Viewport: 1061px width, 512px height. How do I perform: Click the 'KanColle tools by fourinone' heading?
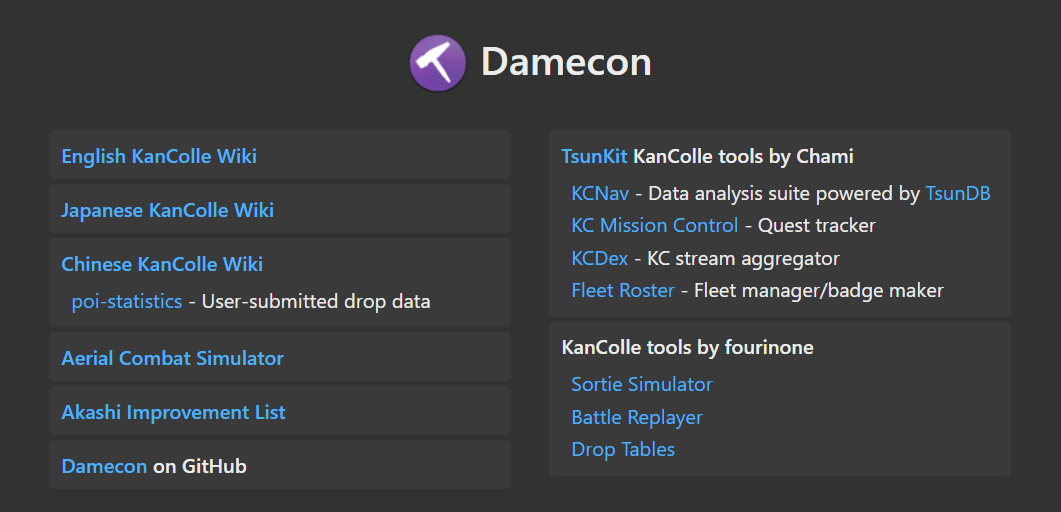point(687,347)
